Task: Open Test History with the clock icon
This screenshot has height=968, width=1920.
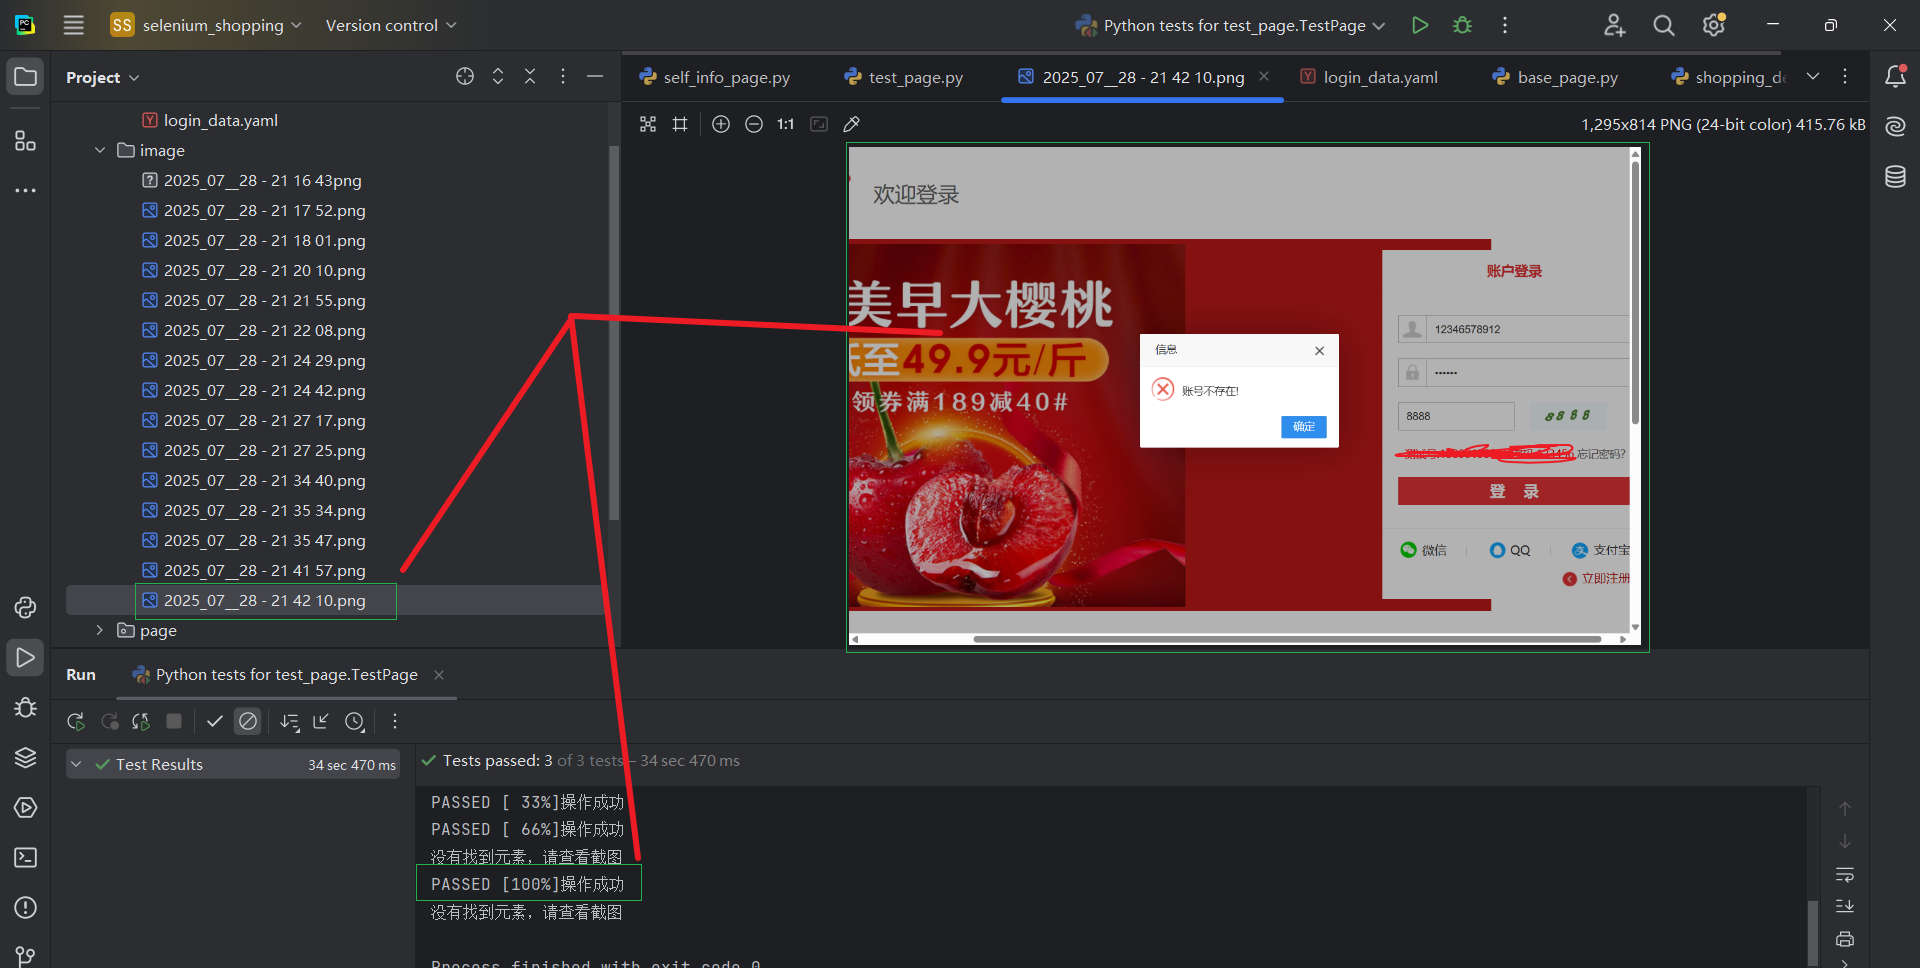Action: tap(355, 721)
